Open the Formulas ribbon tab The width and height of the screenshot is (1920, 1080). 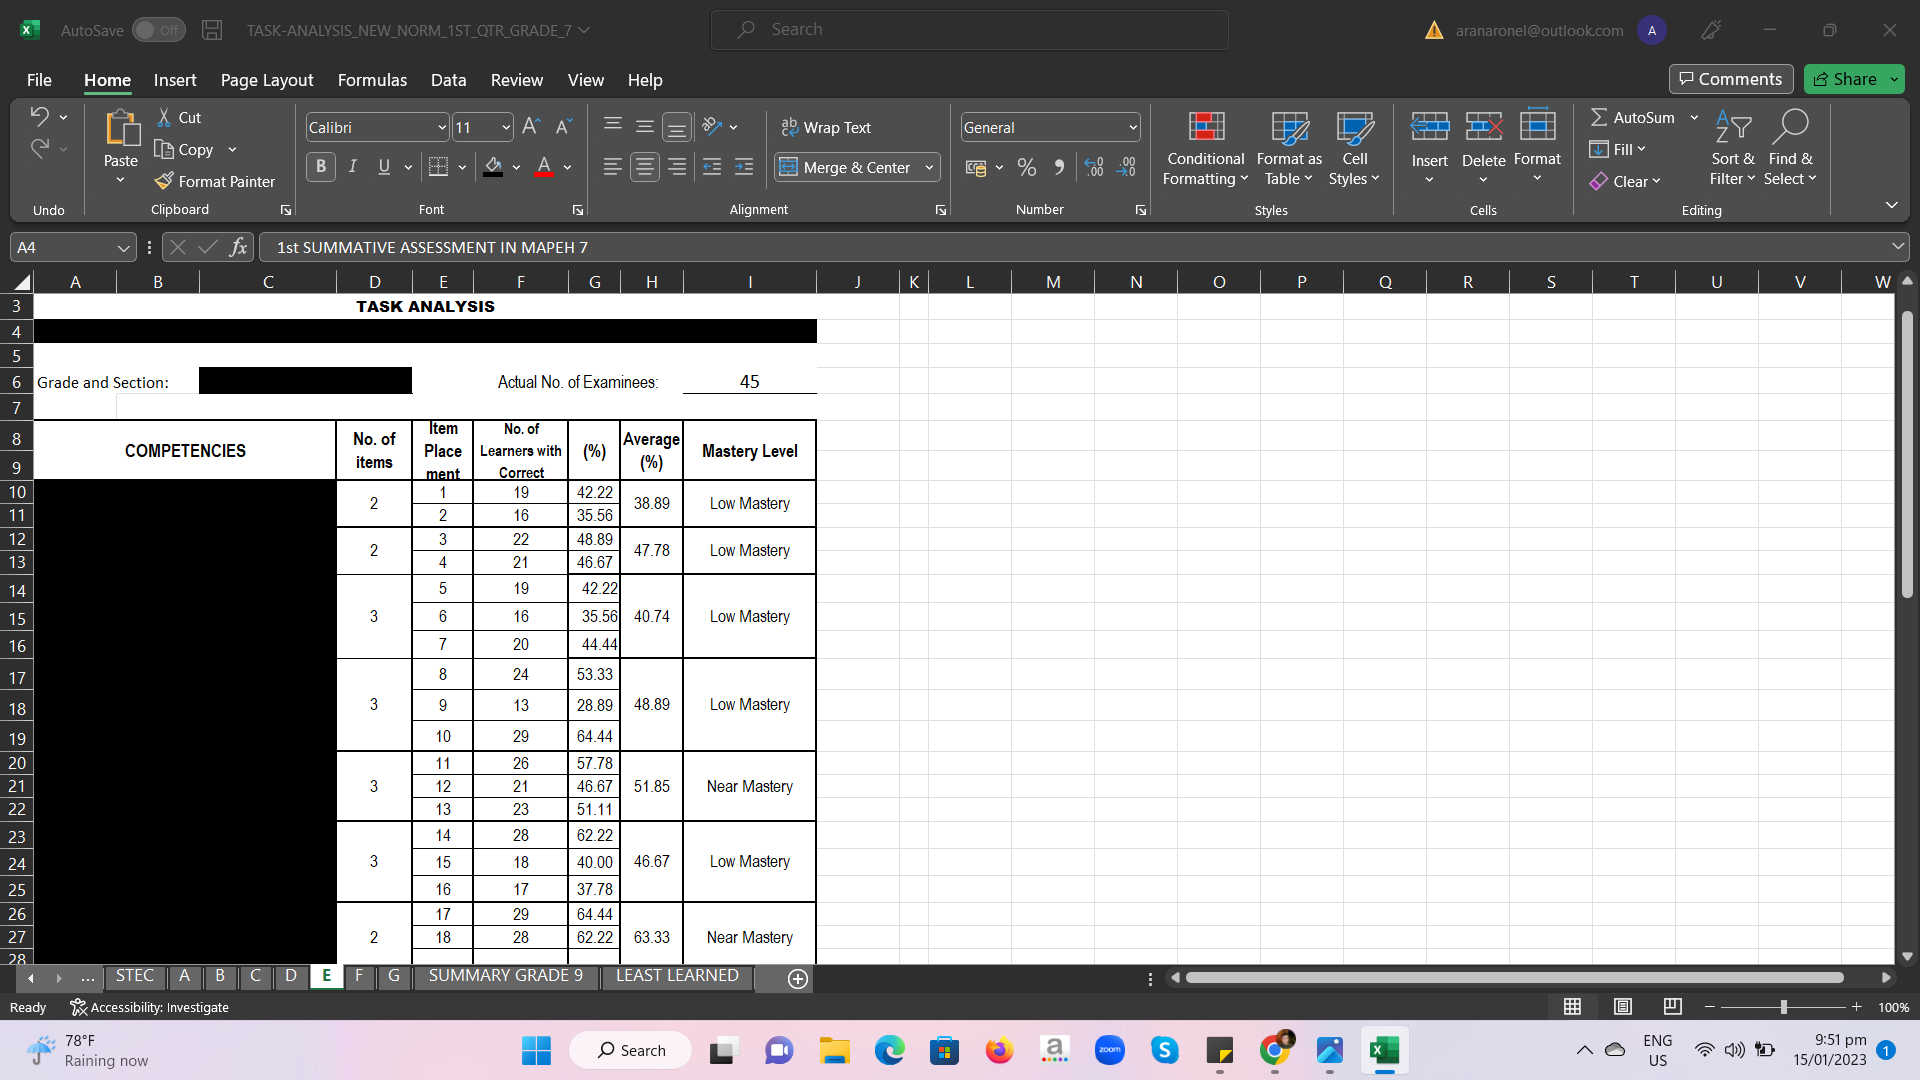tap(372, 80)
